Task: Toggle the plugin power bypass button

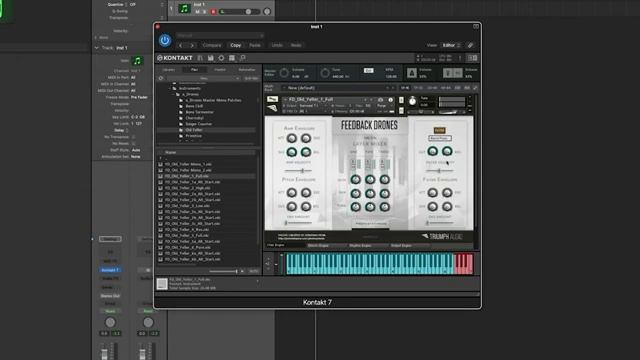Action: [165, 40]
